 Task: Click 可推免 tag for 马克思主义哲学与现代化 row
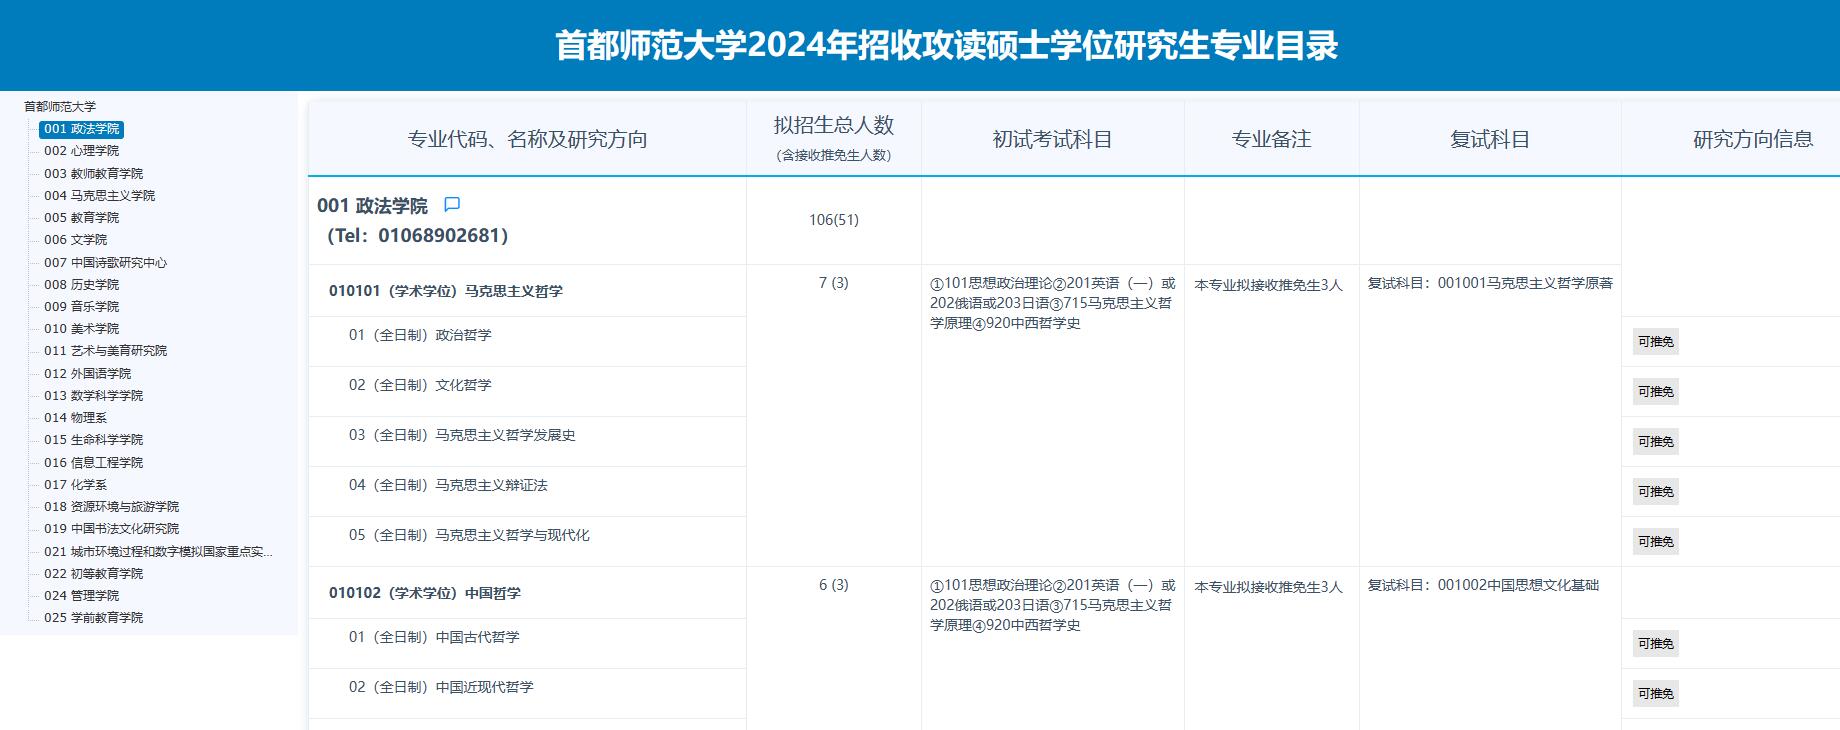pos(1655,542)
